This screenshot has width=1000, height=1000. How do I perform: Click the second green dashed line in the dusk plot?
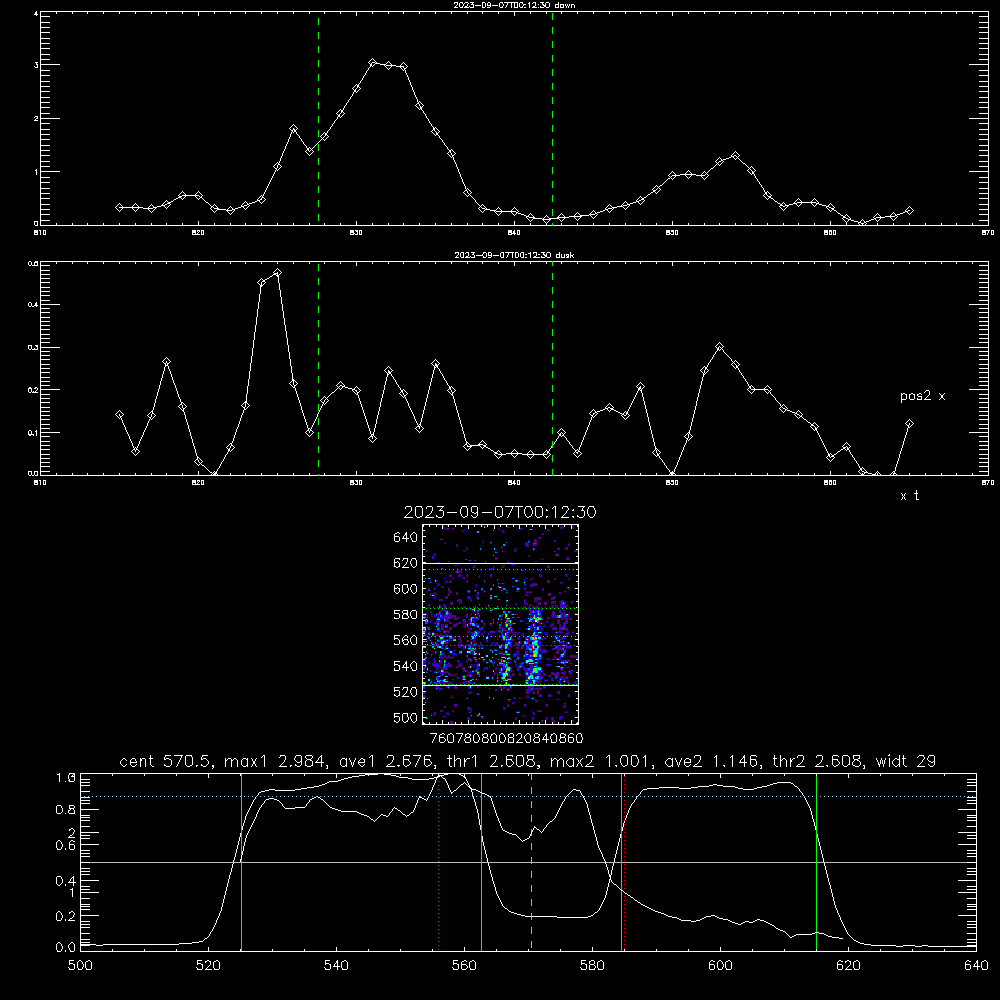point(552,369)
